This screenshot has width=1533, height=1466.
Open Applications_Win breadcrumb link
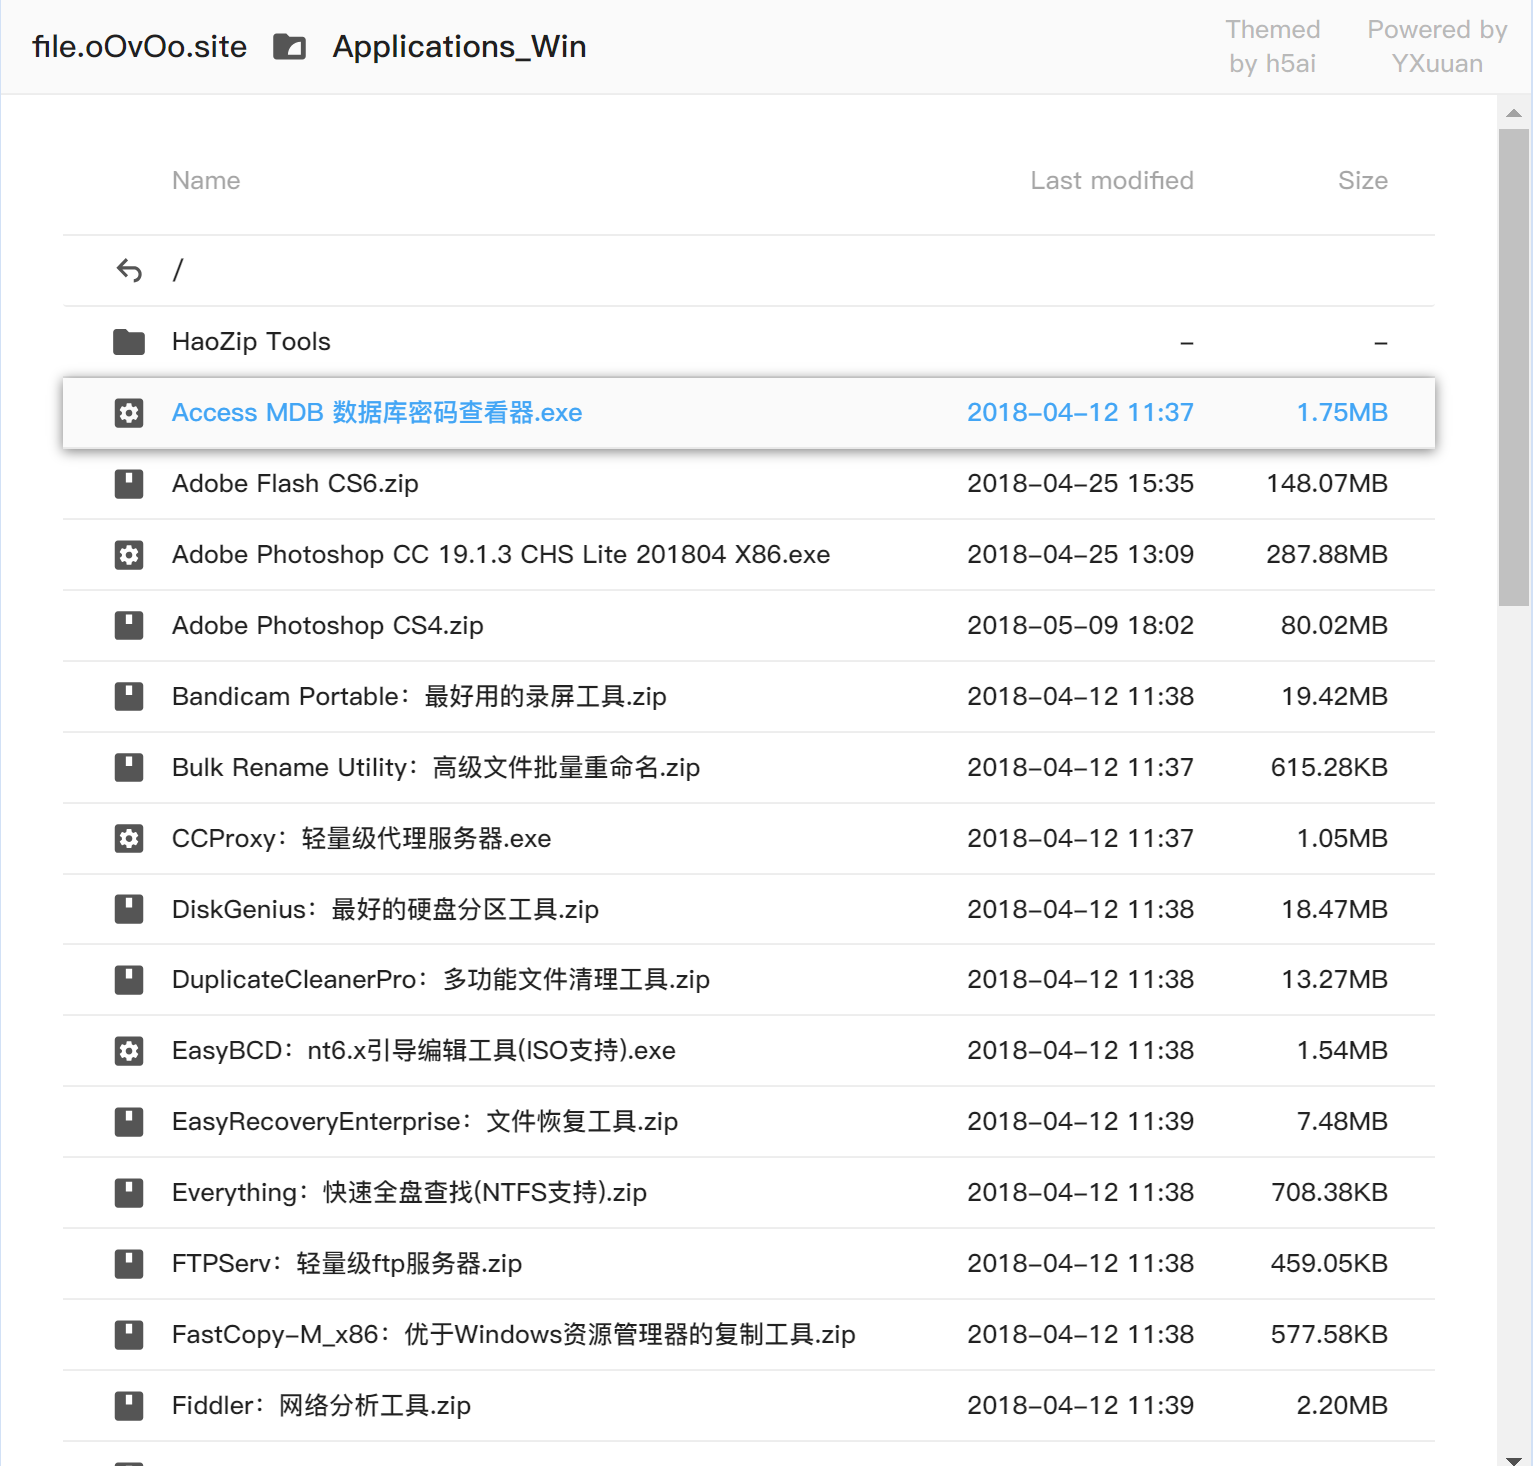coord(459,47)
